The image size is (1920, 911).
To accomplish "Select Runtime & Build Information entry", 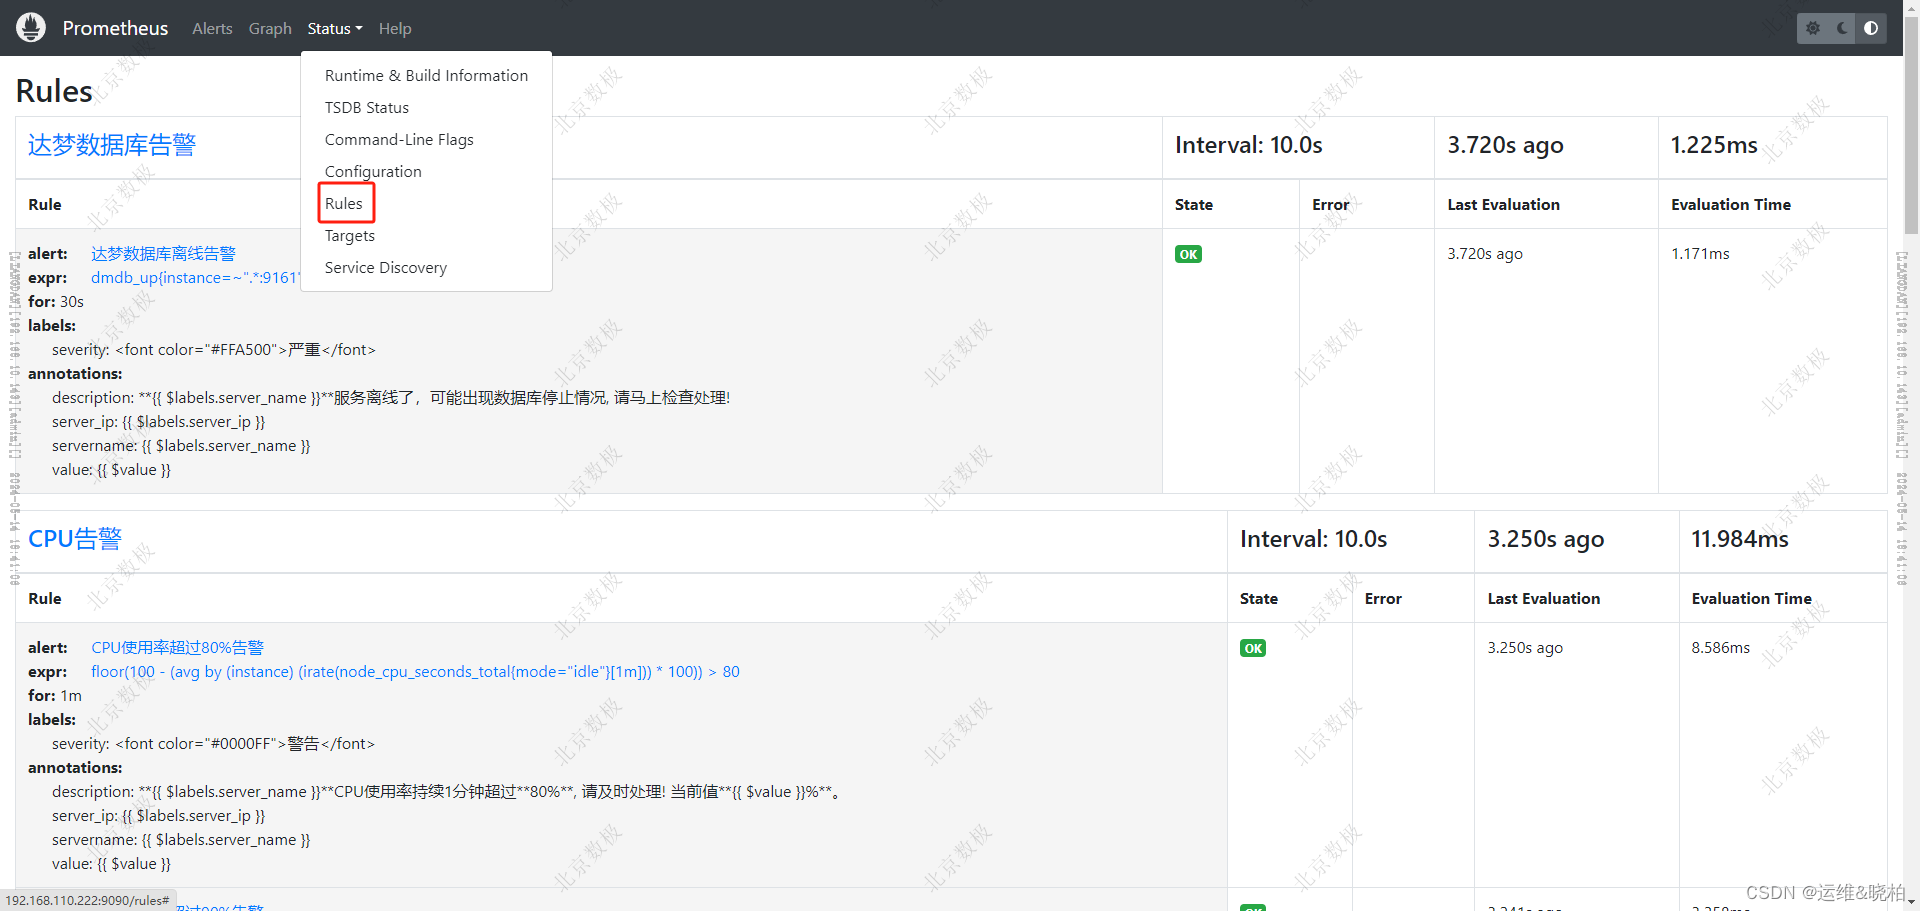I will click(x=426, y=76).
